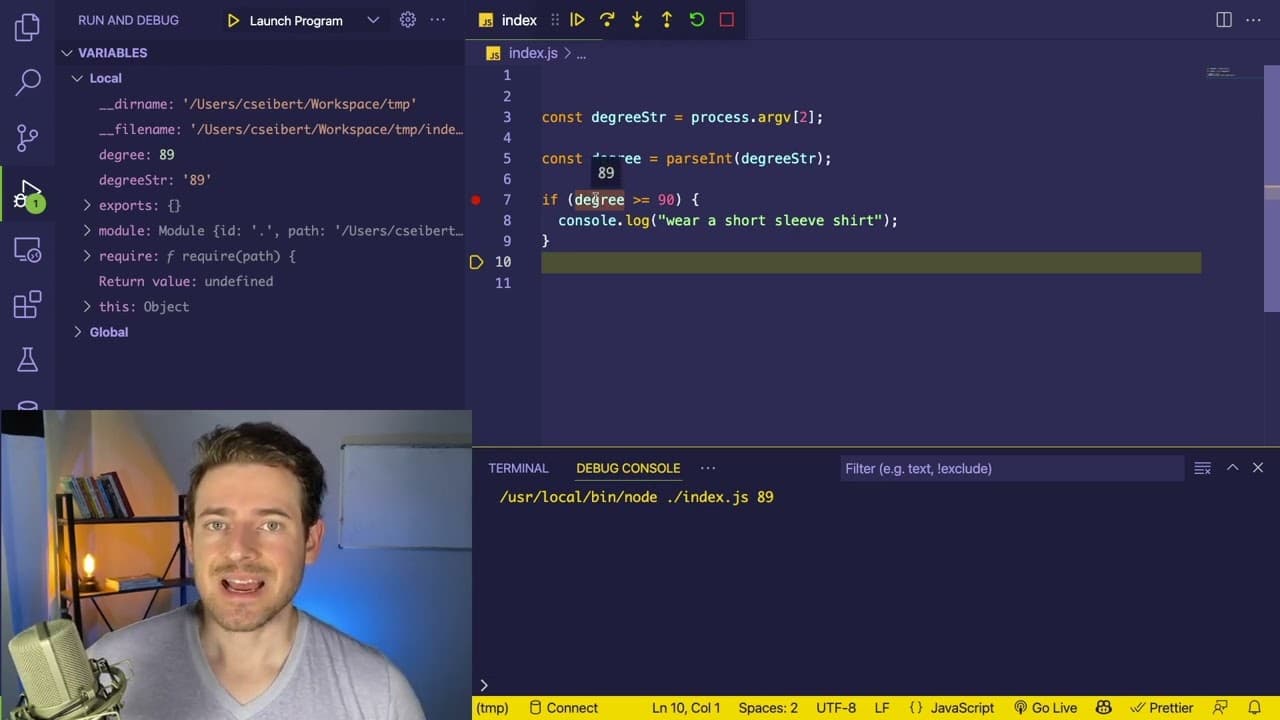Expand the Global variables scope

[78, 332]
